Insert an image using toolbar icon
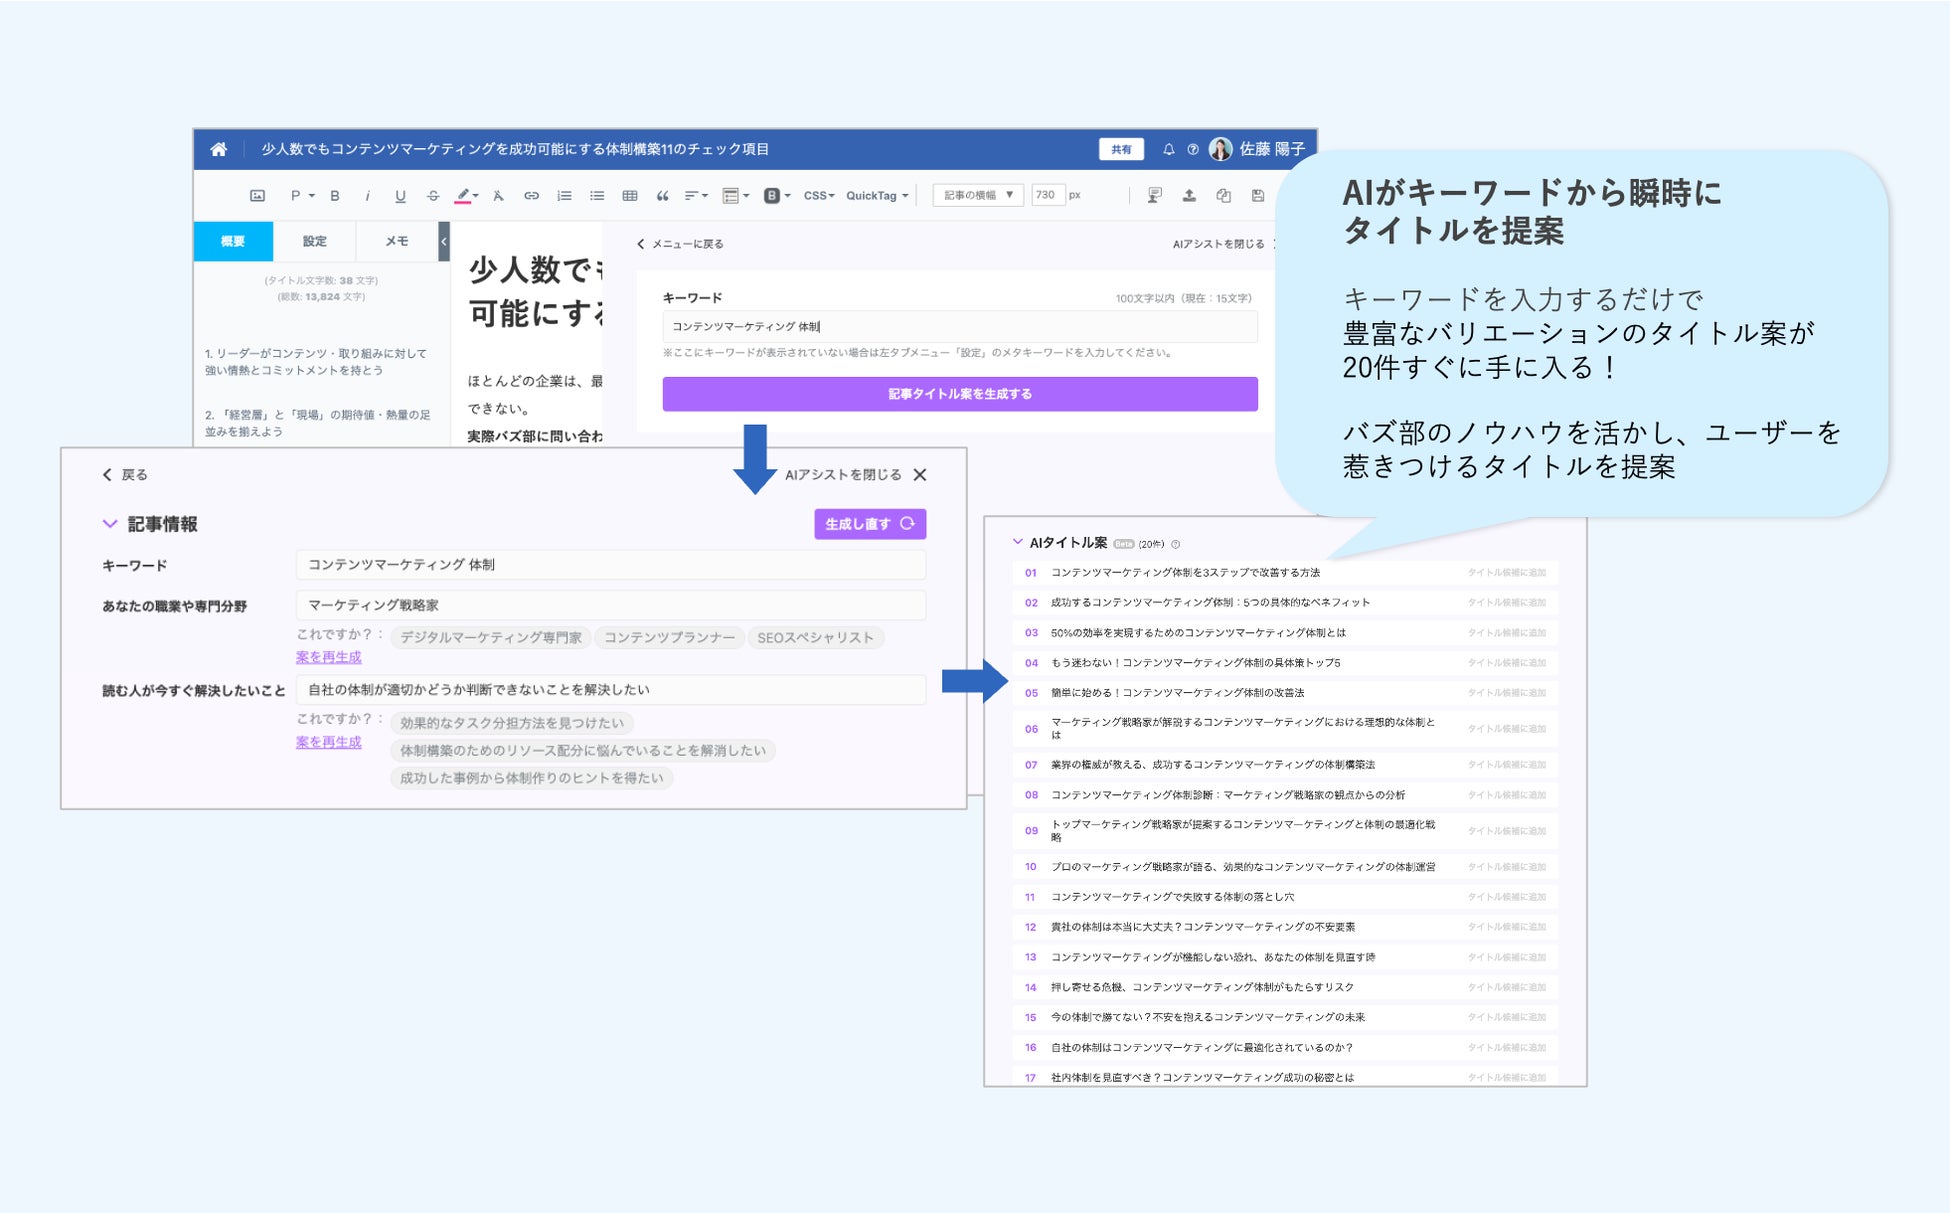Viewport: 1950px width, 1213px height. (257, 196)
